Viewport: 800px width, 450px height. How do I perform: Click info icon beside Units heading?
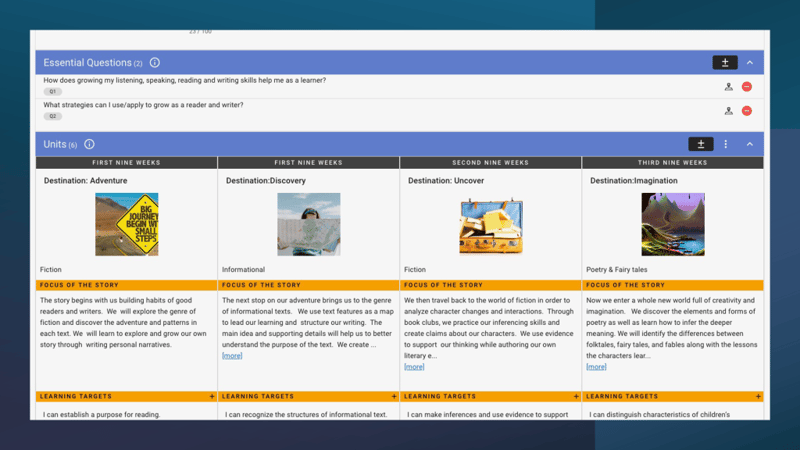point(89,145)
